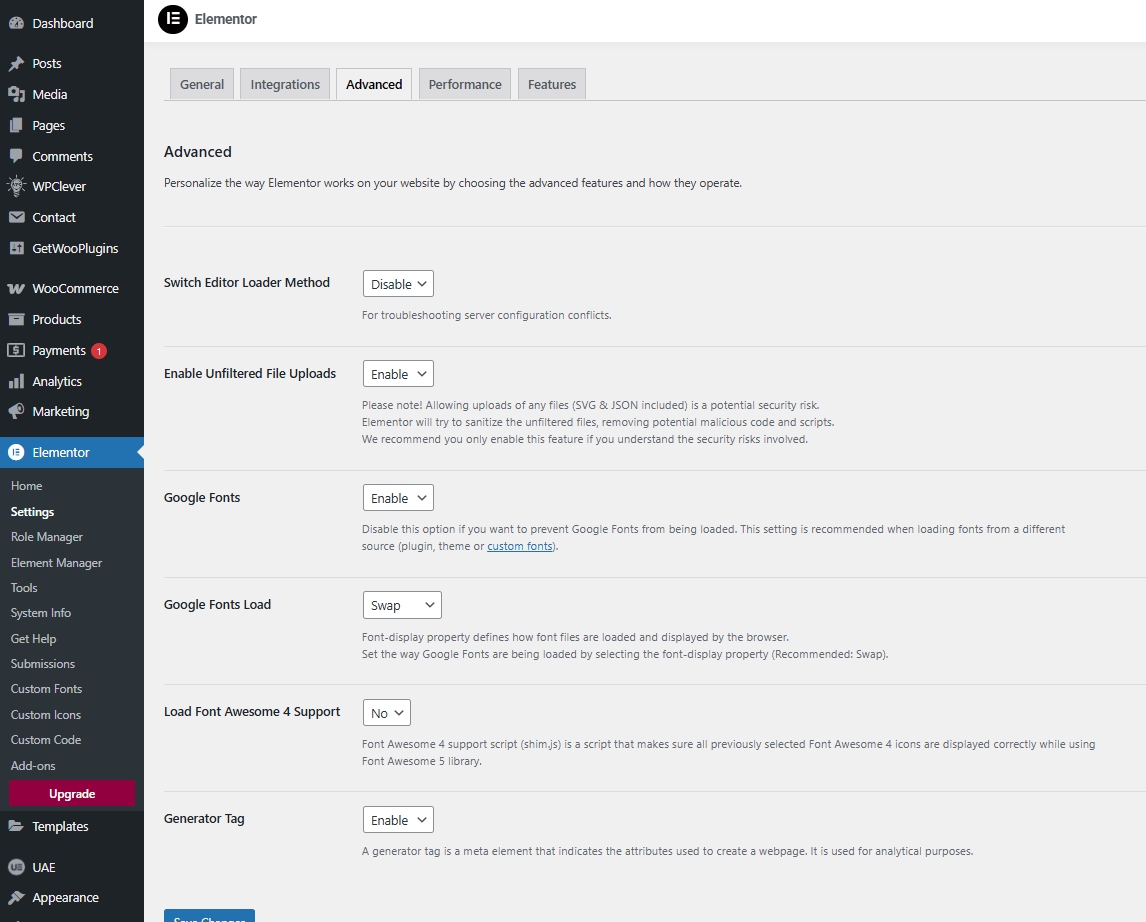This screenshot has width=1146, height=922.
Task: Click the Media library icon
Action: point(16,94)
